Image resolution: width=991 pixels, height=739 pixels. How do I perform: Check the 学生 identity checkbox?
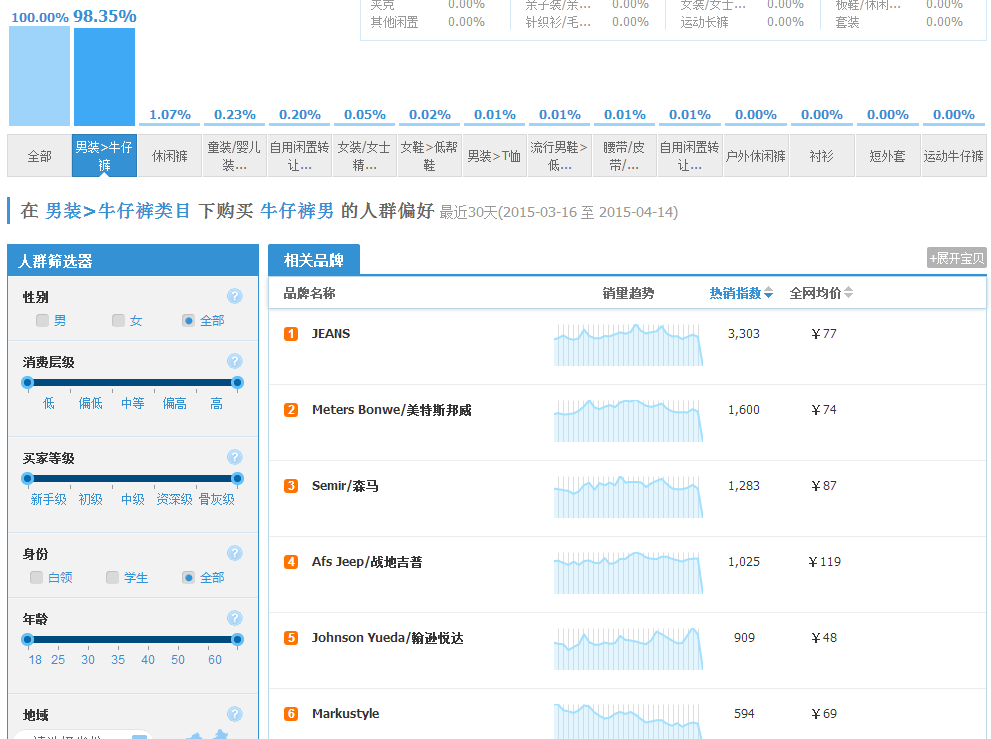(x=112, y=577)
